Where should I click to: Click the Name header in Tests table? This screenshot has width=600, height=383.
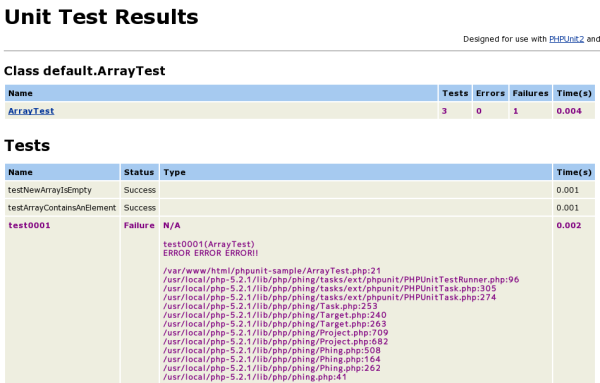pyautogui.click(x=62, y=172)
